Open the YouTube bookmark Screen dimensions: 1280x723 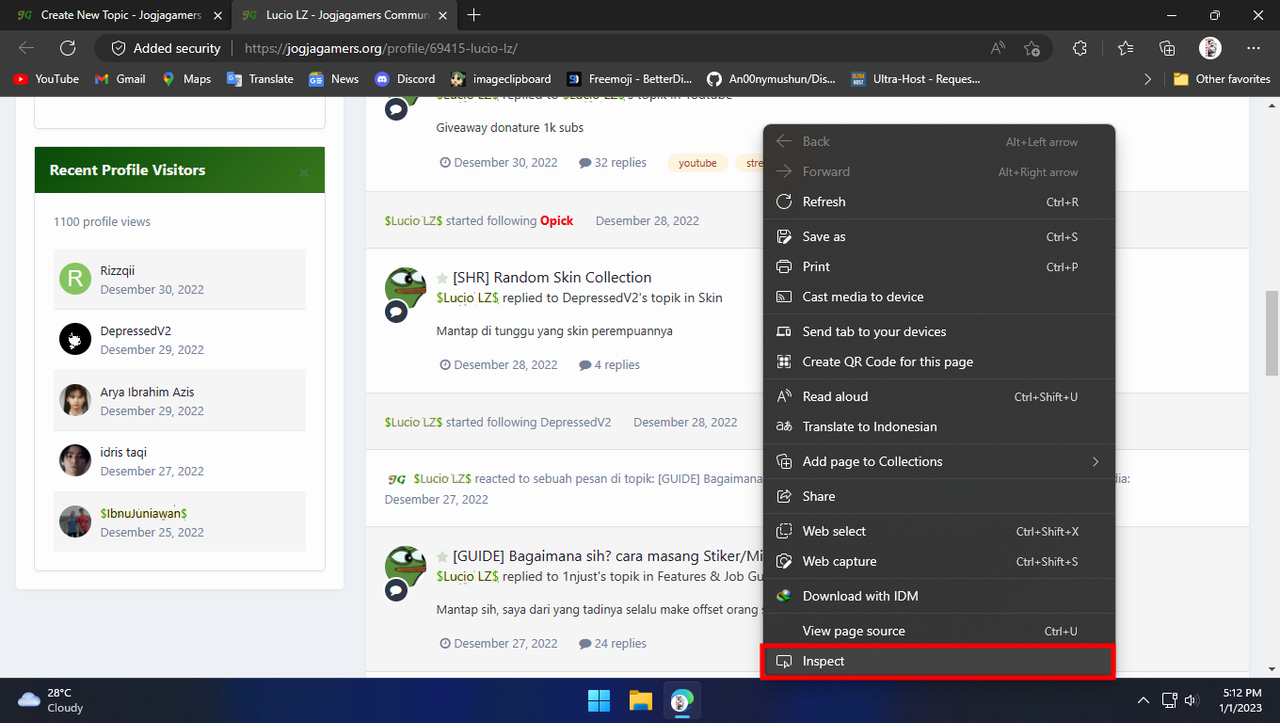pyautogui.click(x=47, y=79)
